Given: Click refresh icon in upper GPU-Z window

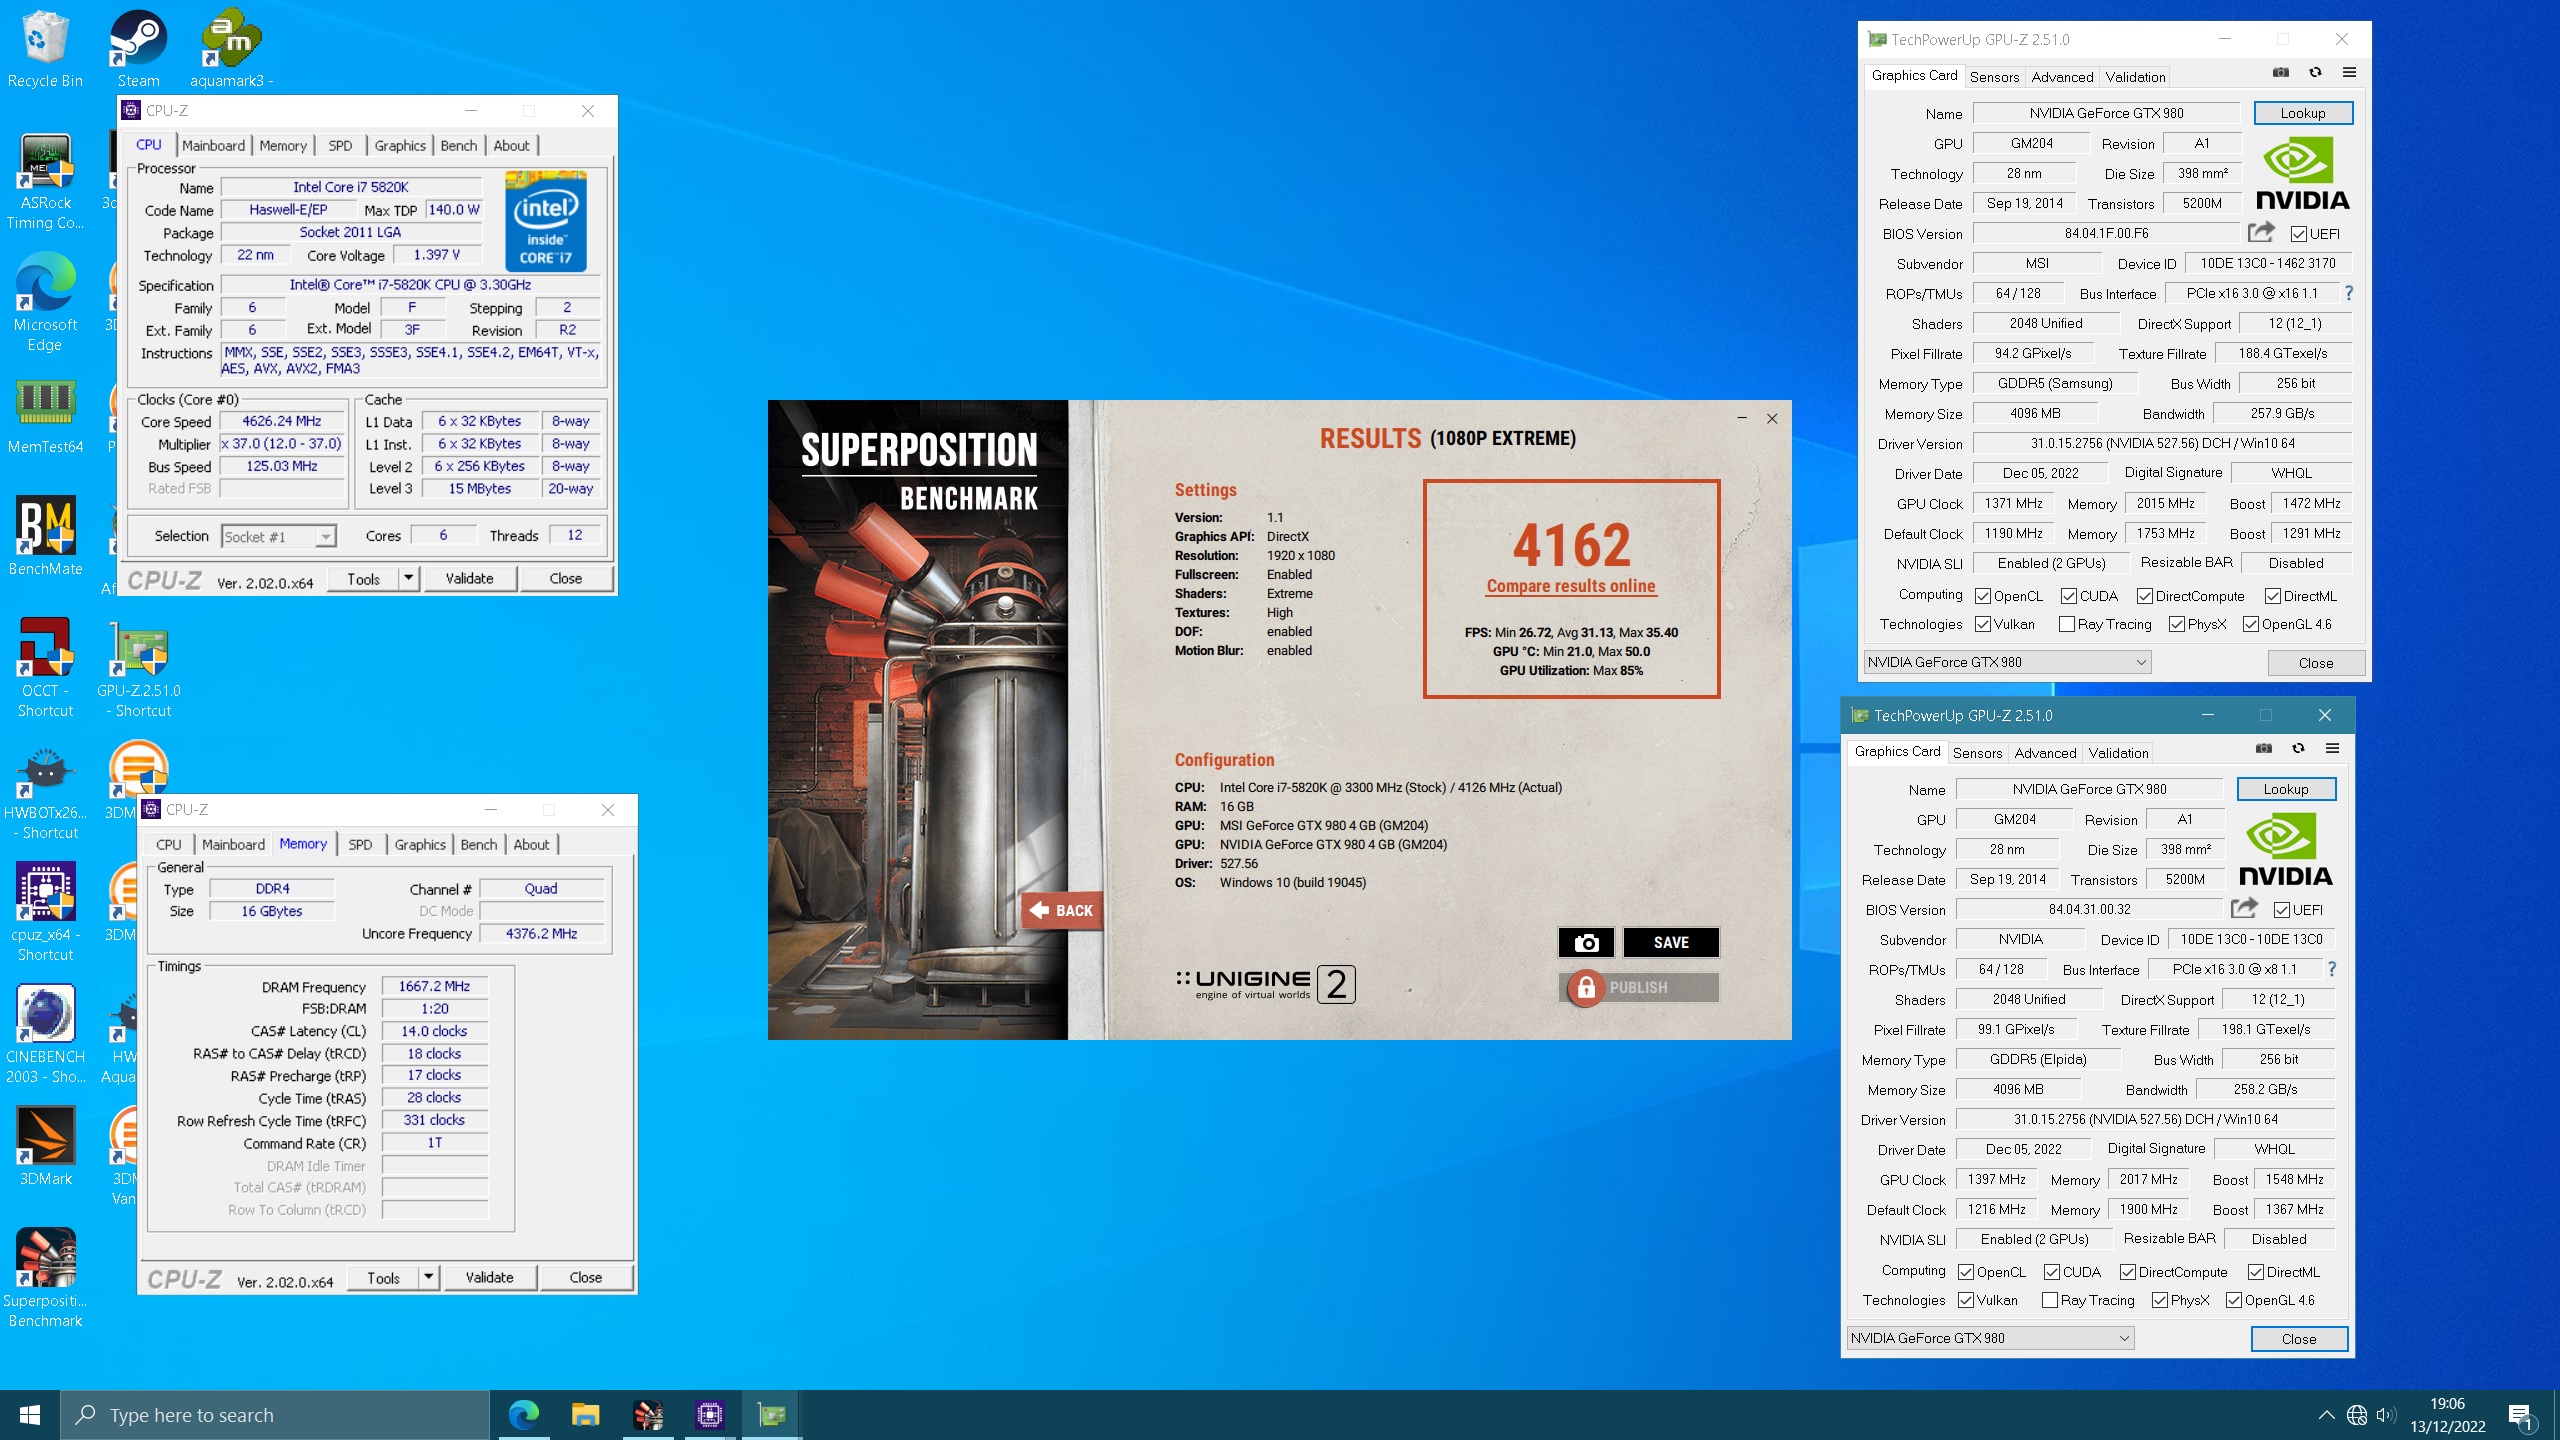Looking at the screenshot, I should 2315,72.
